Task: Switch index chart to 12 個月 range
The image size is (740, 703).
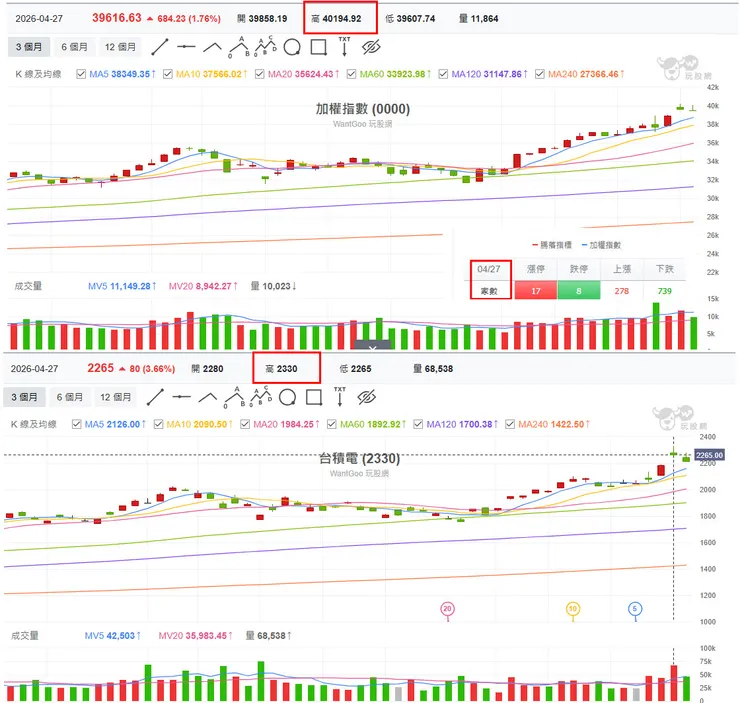Action: (120, 47)
